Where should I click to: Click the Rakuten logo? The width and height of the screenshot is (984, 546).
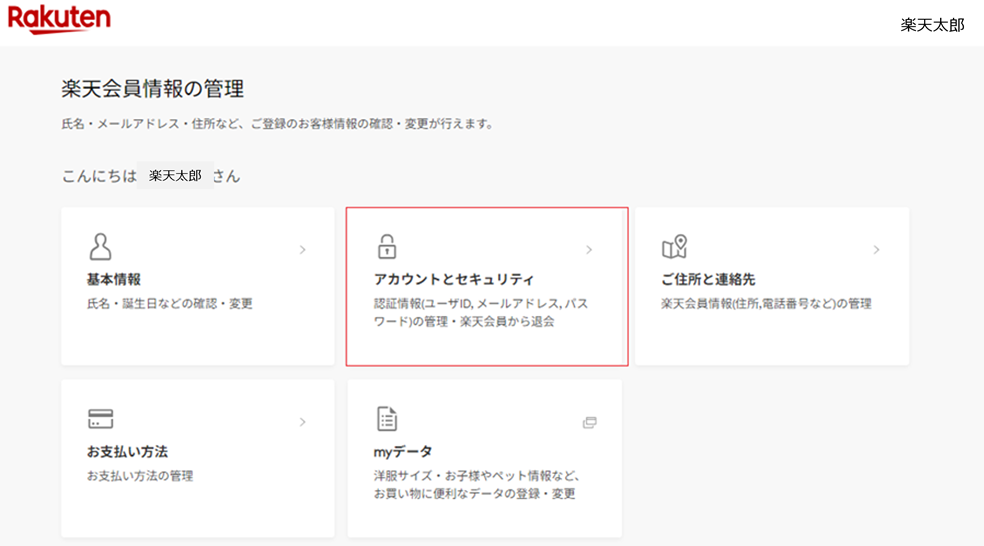[59, 19]
